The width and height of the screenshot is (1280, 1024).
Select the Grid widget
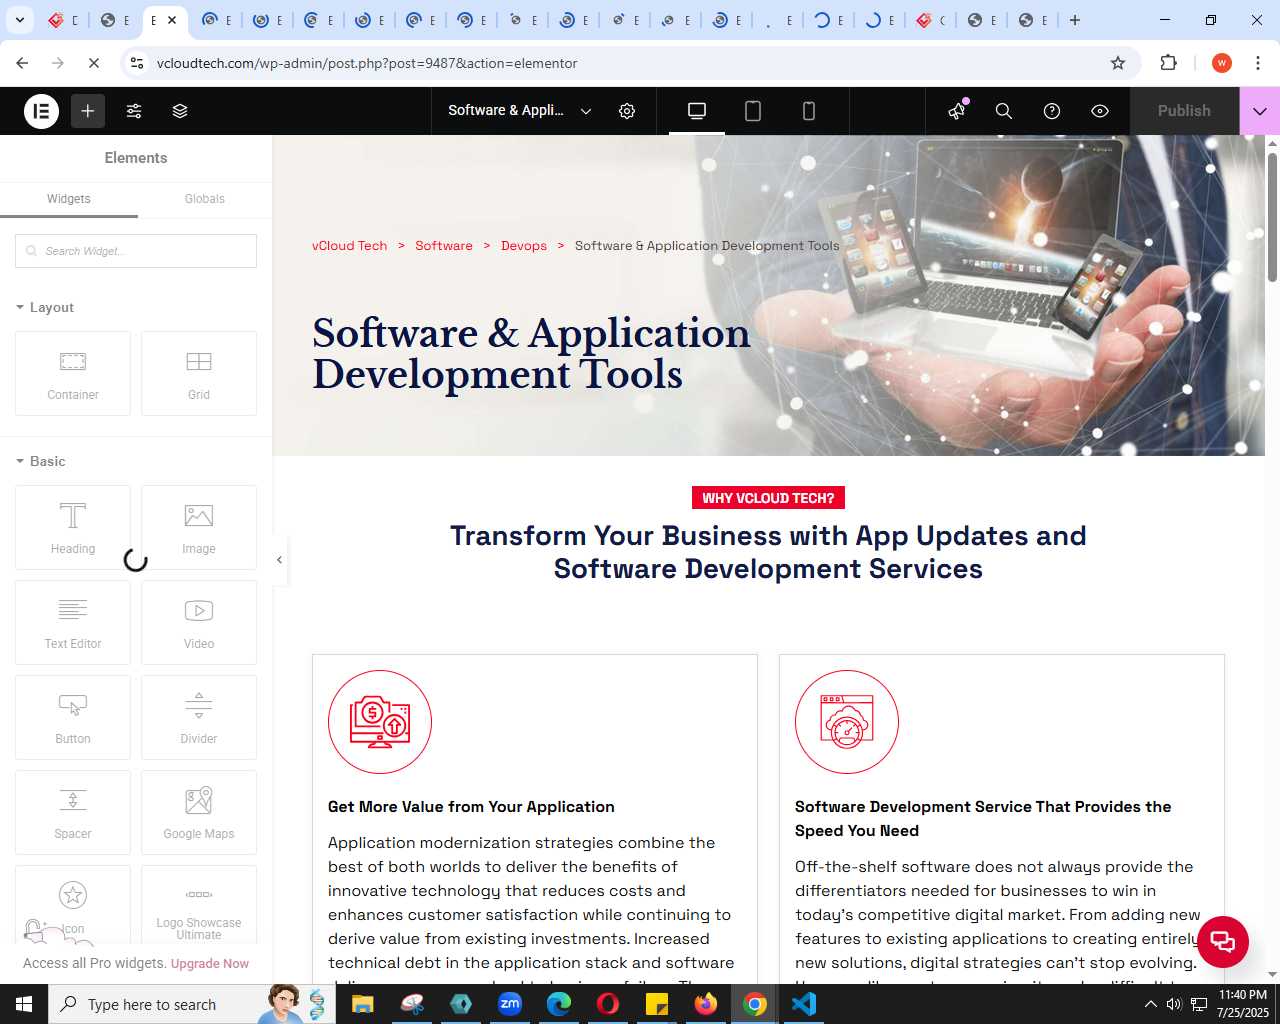[x=199, y=373]
